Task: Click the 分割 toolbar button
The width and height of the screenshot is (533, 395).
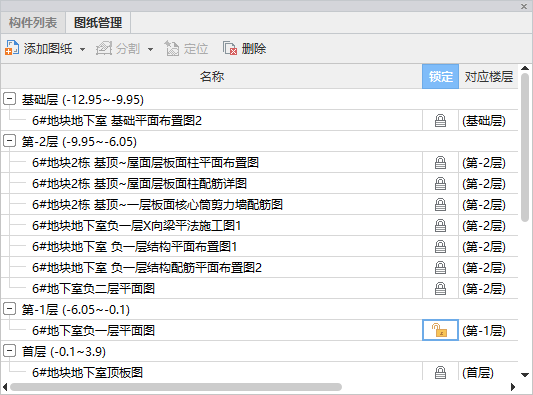Action: click(x=118, y=48)
